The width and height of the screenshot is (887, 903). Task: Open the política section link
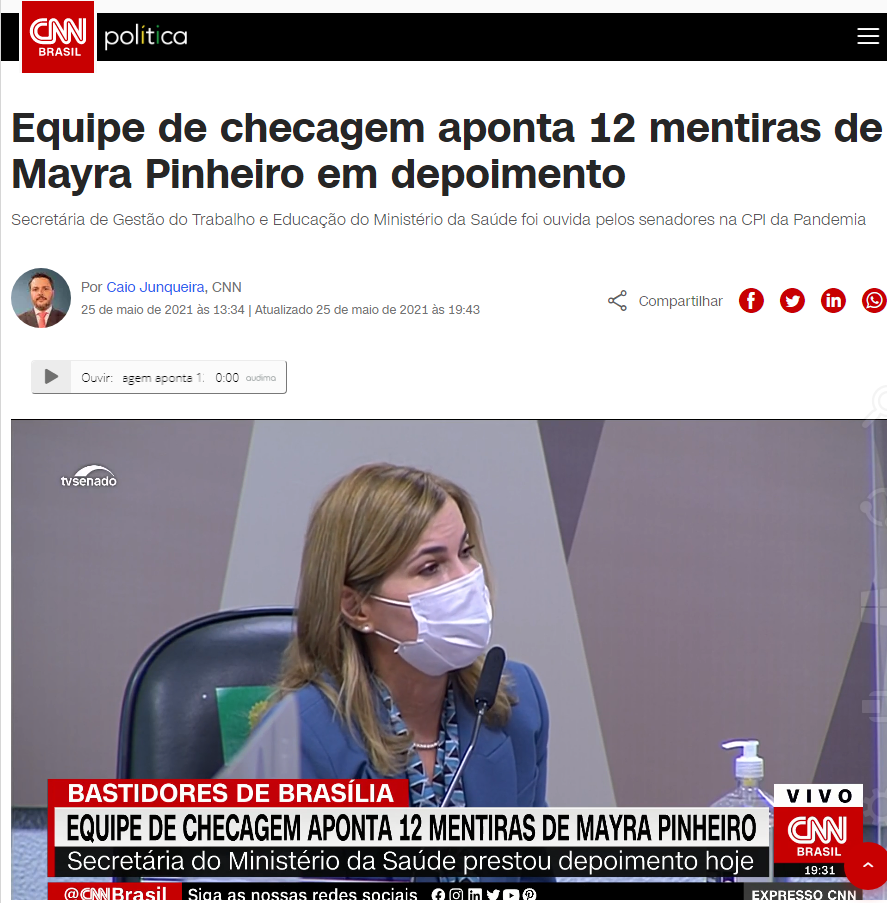click(x=146, y=36)
